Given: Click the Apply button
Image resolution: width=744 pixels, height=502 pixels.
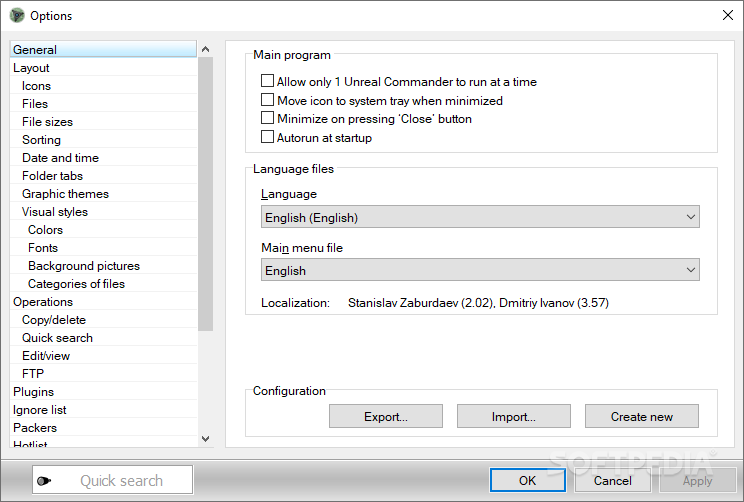Looking at the screenshot, I should tap(698, 480).
